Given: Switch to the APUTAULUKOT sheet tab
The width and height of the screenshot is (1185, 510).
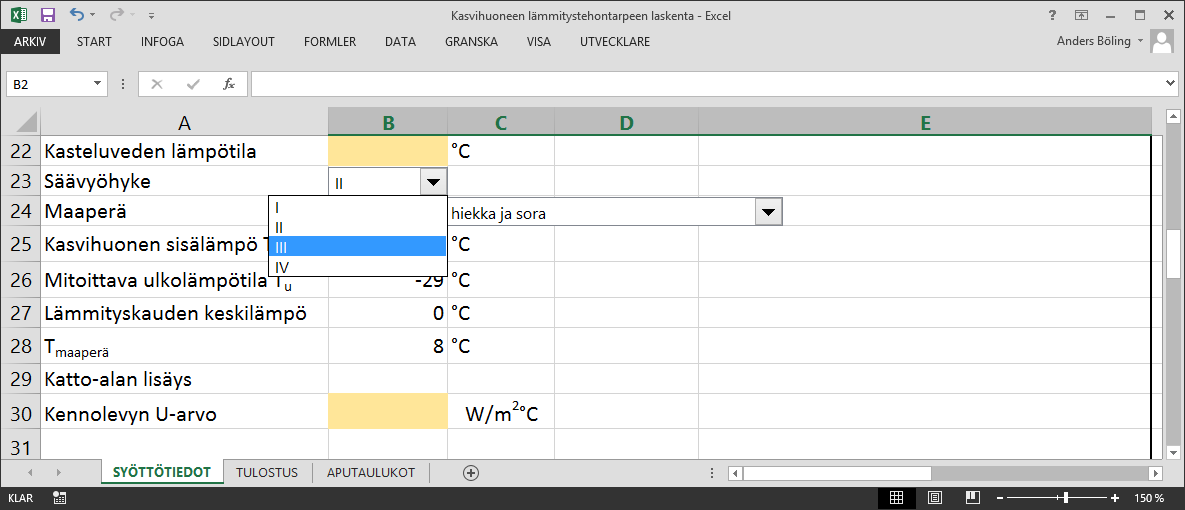Looking at the screenshot, I should coord(370,472).
